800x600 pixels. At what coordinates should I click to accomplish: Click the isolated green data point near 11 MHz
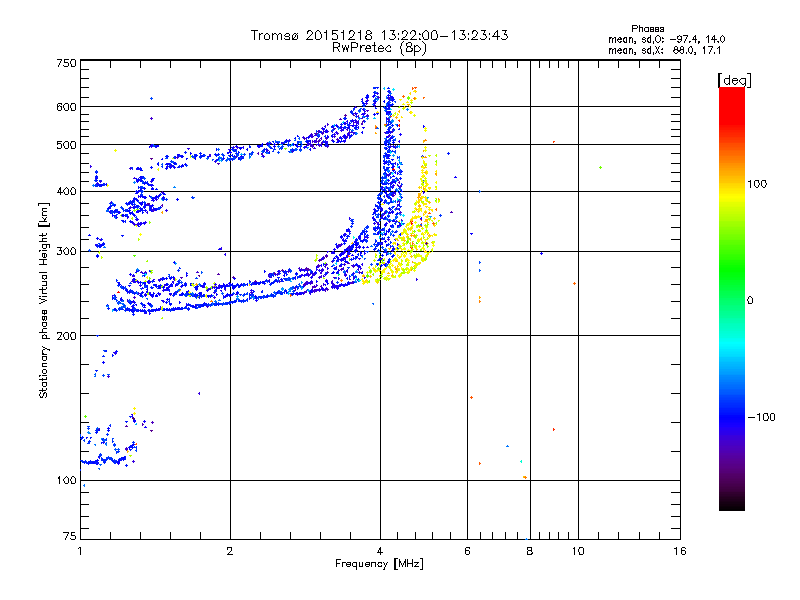(x=601, y=167)
